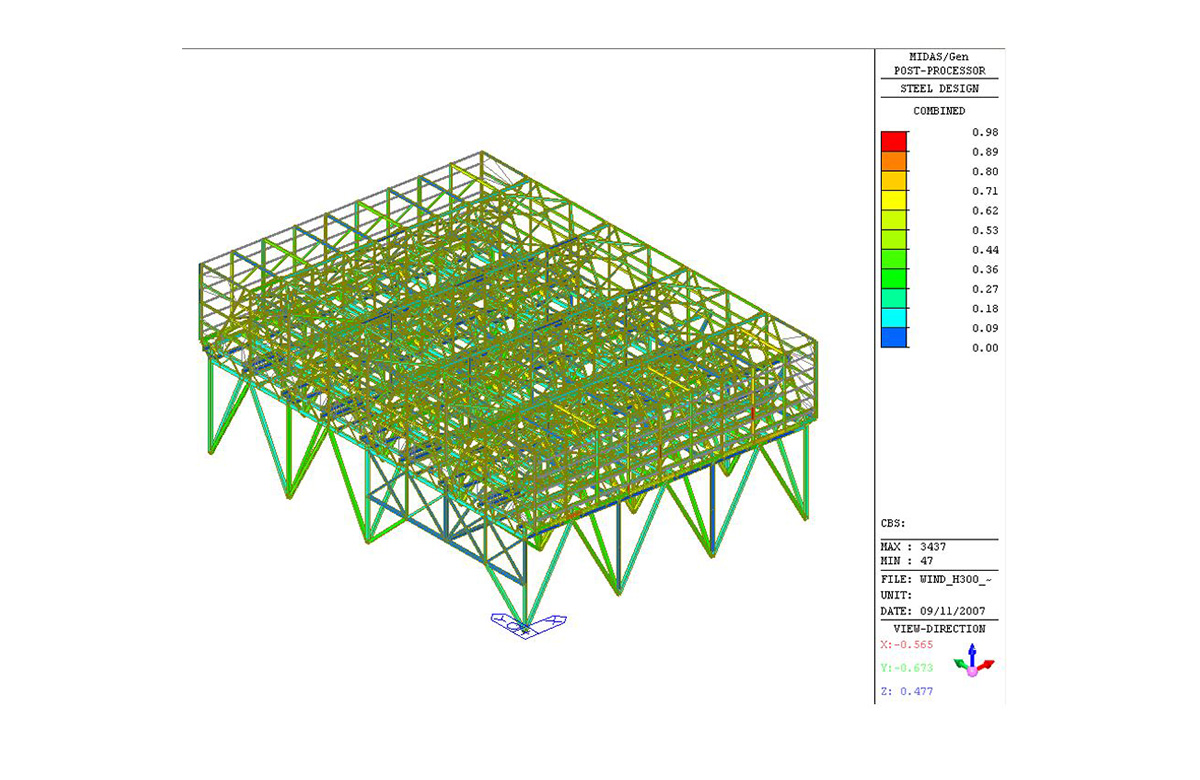Image resolution: width=1200 pixels, height=780 pixels.
Task: Click the POST-PROCESSOR label
Action: (939, 71)
